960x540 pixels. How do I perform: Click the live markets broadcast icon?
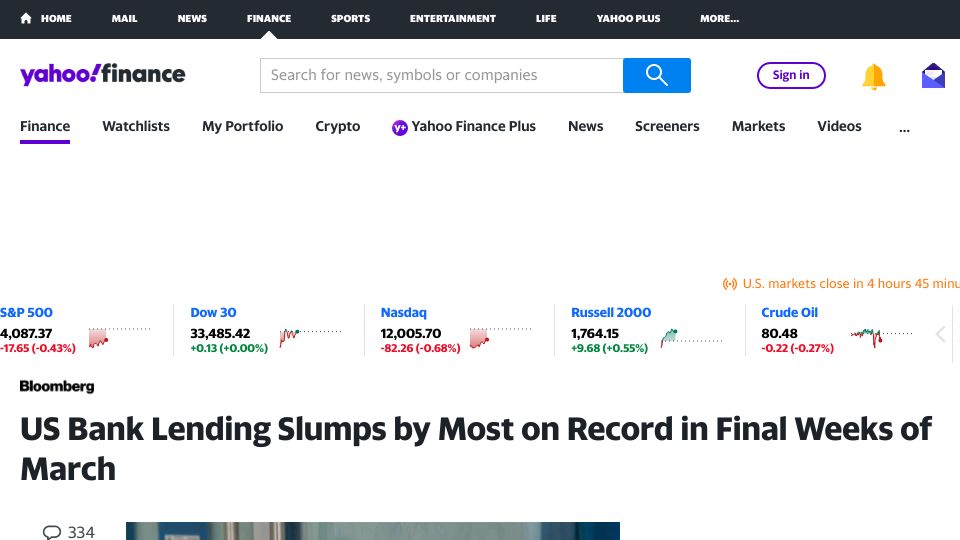[x=730, y=283]
